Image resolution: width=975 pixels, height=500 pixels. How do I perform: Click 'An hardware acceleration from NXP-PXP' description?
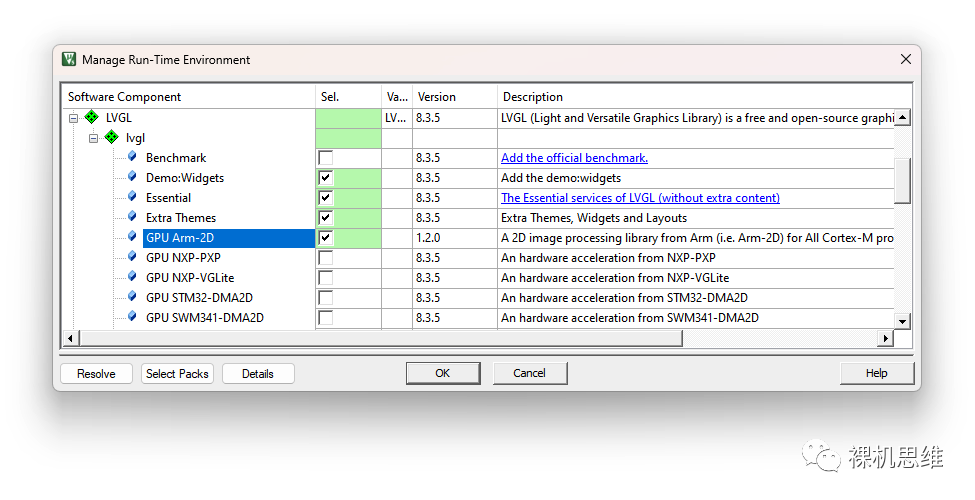[608, 257]
